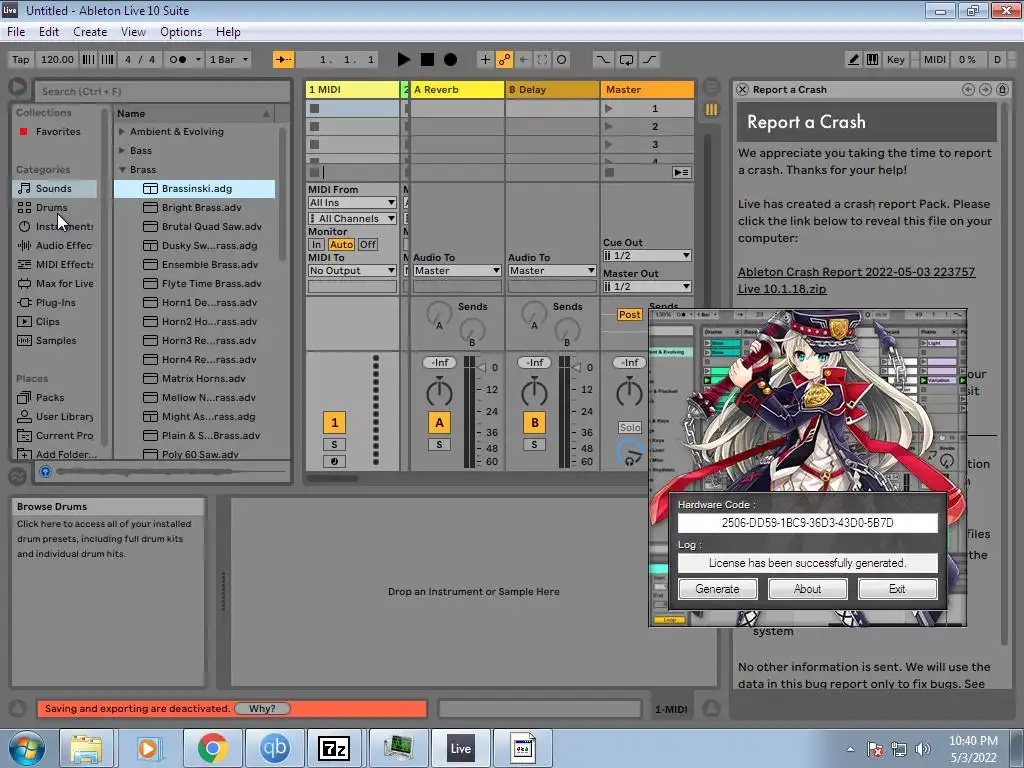Toggle Draw Mode pencil icon
This screenshot has height=768, width=1024.
tap(853, 59)
